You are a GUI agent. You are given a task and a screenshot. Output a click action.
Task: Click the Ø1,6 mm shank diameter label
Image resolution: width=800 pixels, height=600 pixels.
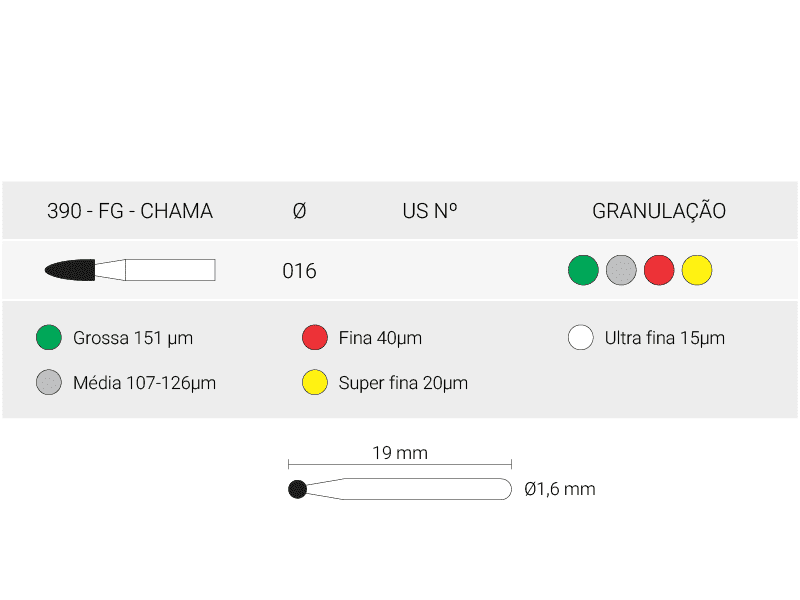click(560, 489)
